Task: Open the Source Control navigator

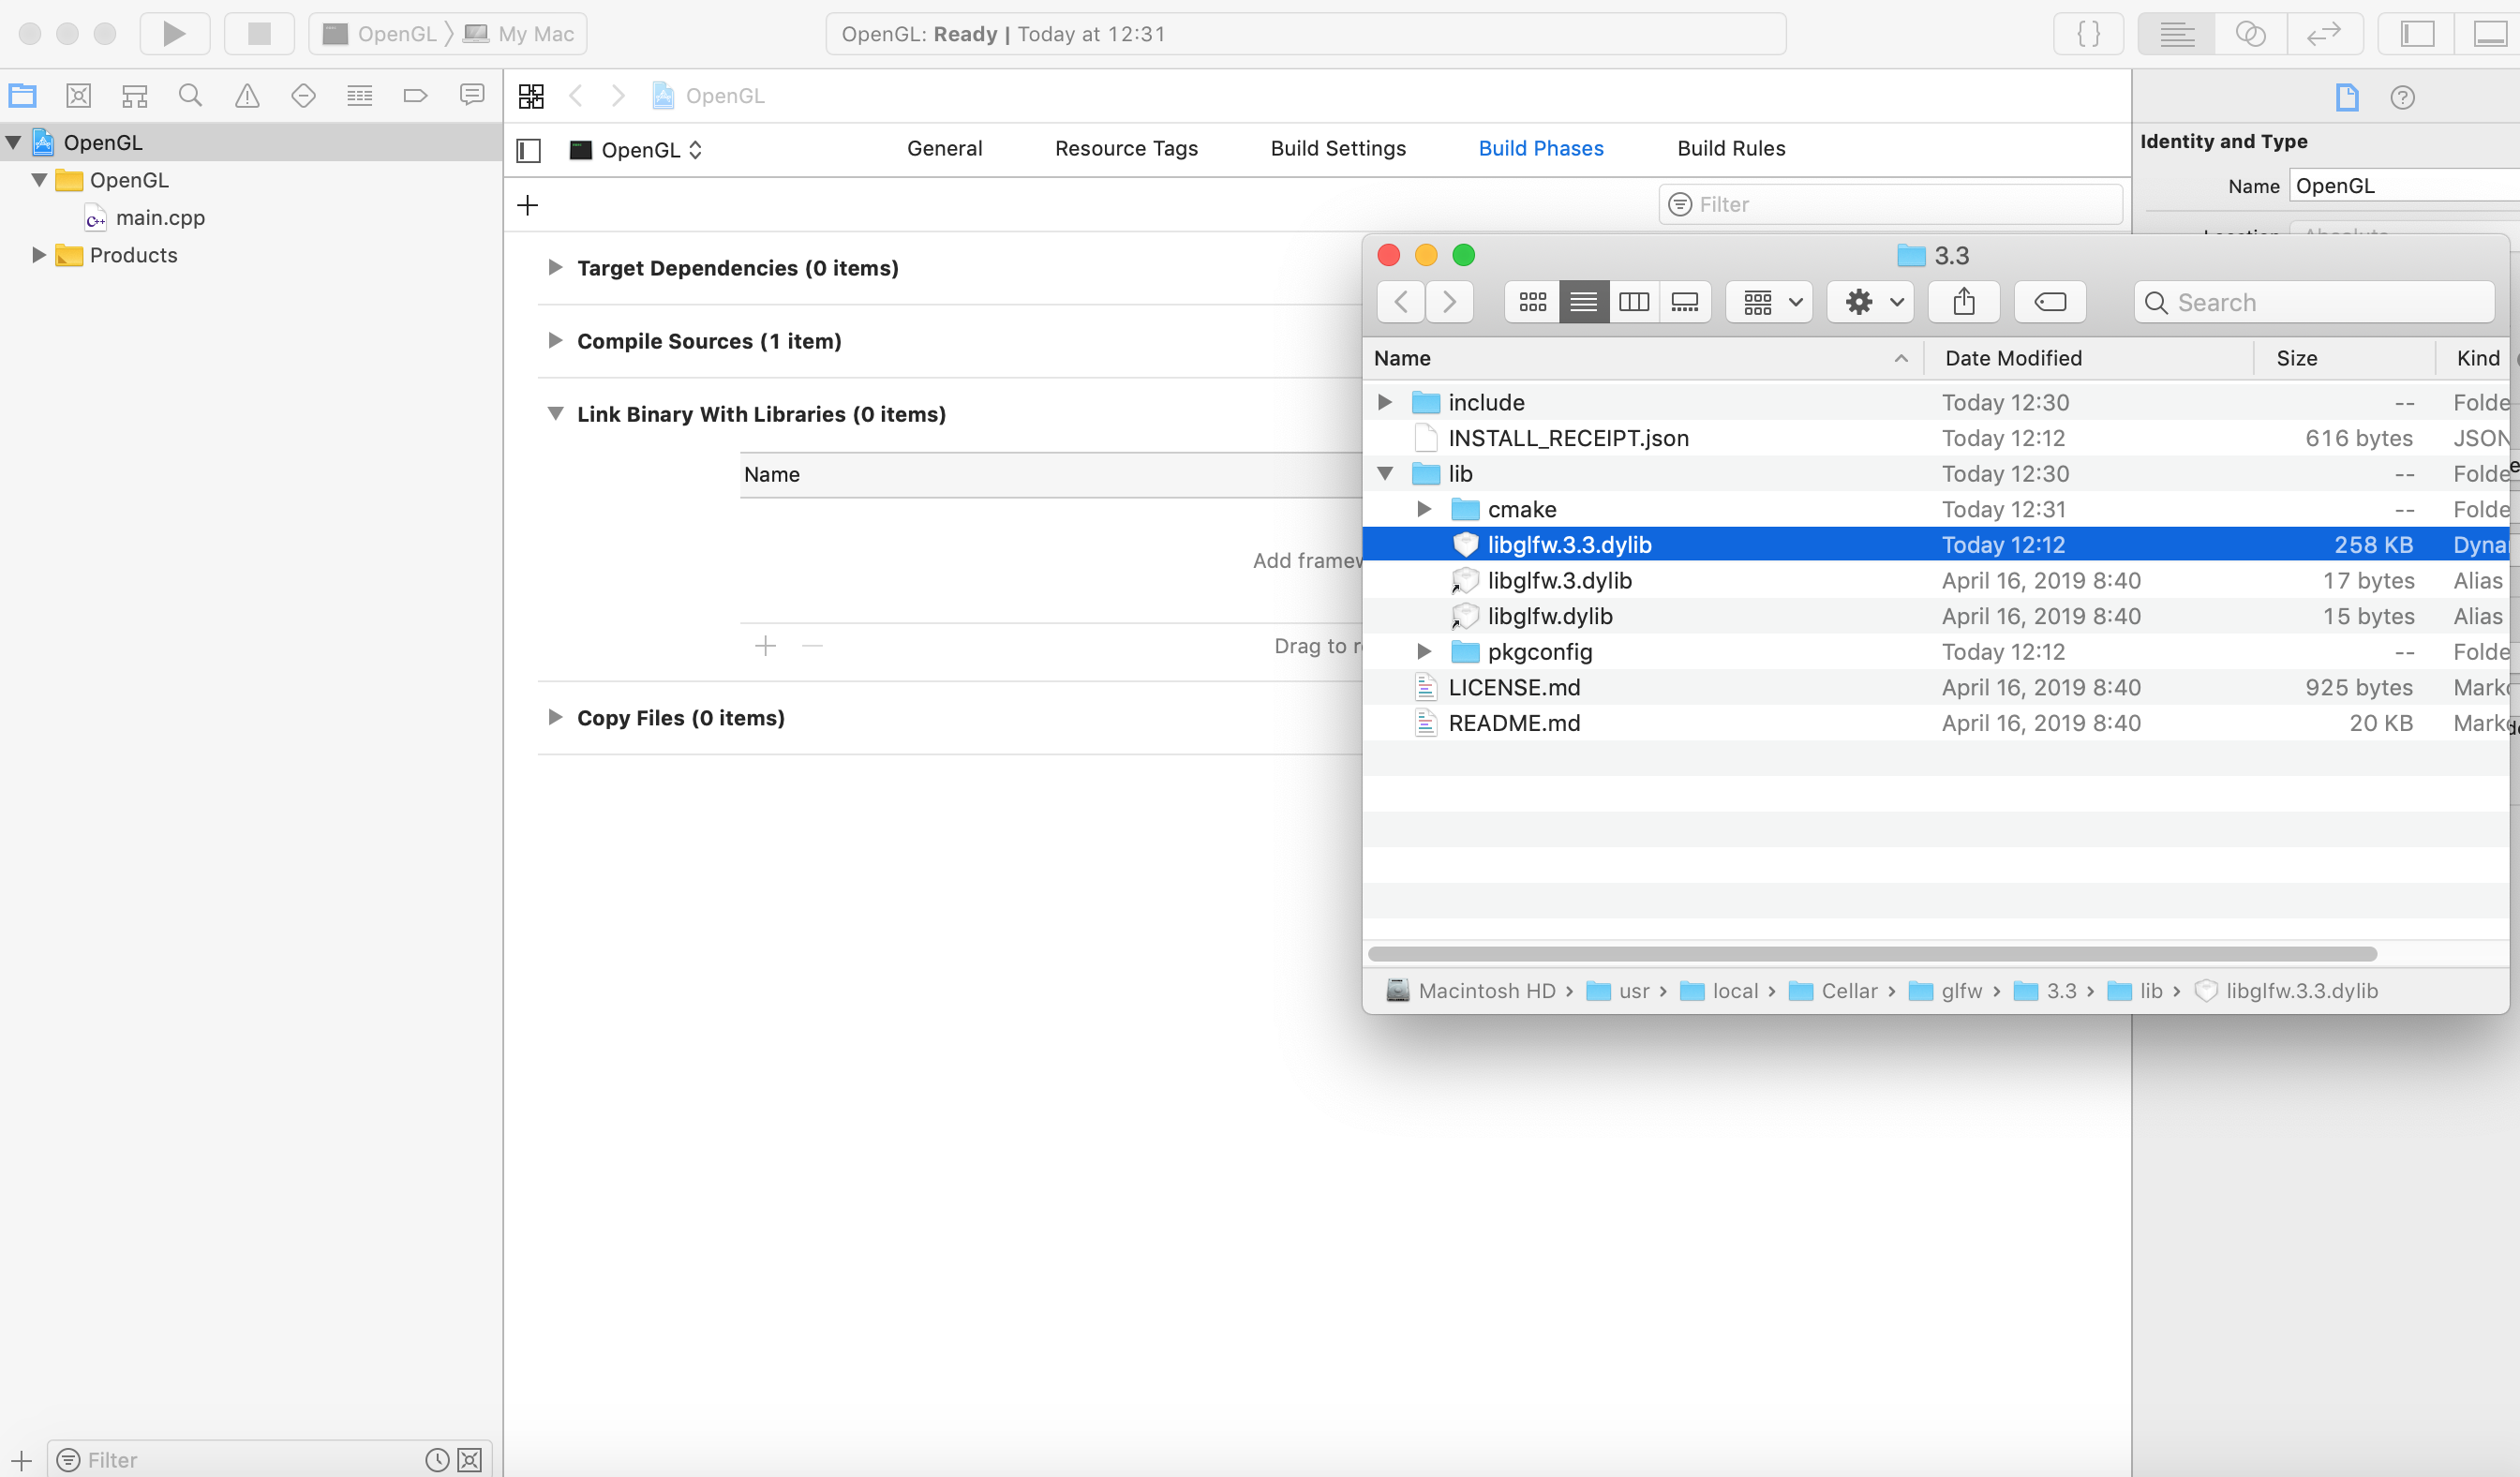Action: point(78,95)
